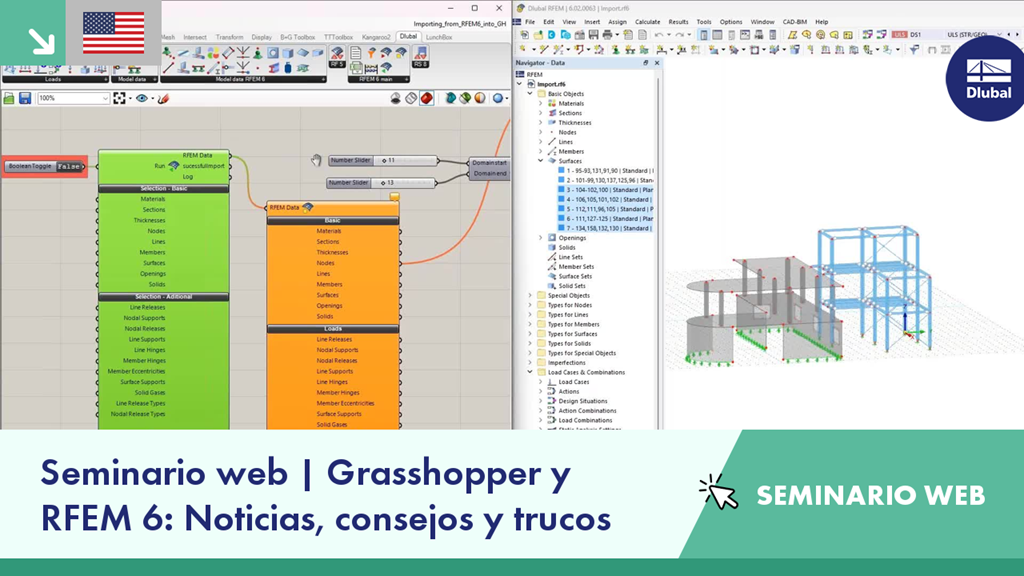Expand the Types for Members folder
Viewport: 1024px width, 576px height.
(530, 324)
